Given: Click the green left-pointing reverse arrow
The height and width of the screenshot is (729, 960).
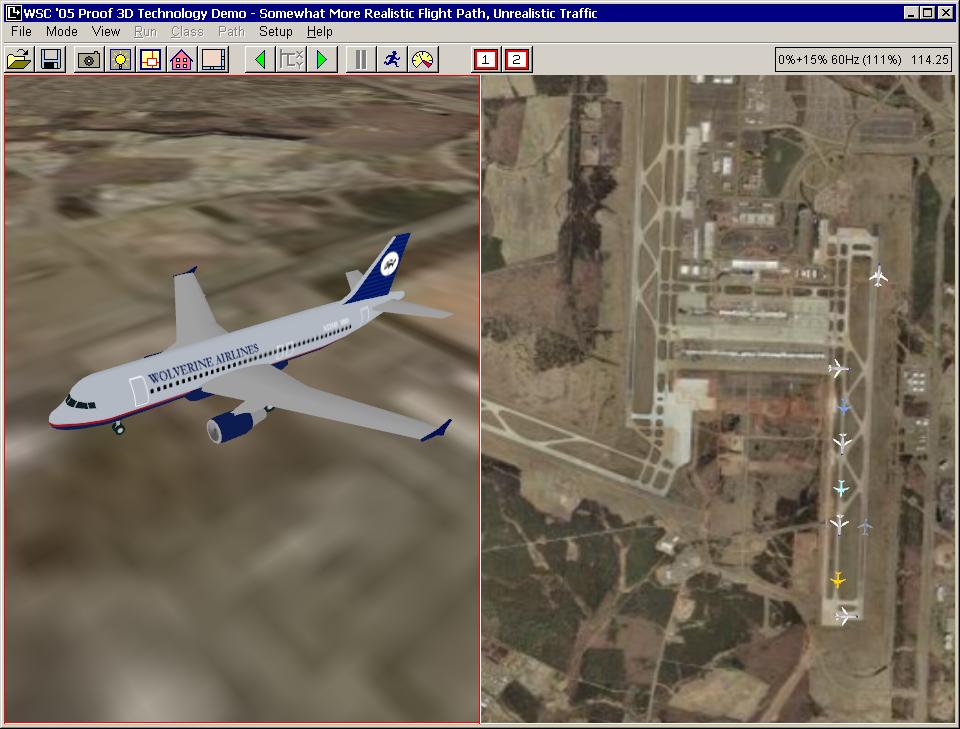Looking at the screenshot, I should click(x=260, y=60).
